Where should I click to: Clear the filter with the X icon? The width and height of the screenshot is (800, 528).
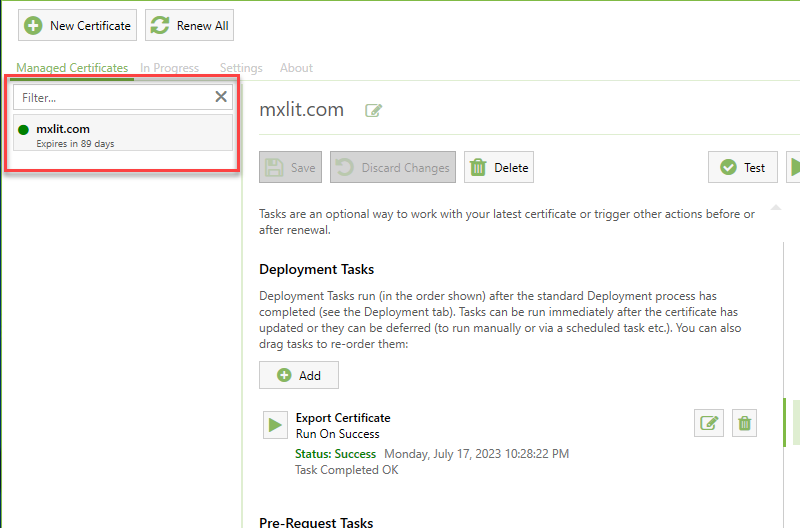pyautogui.click(x=221, y=97)
